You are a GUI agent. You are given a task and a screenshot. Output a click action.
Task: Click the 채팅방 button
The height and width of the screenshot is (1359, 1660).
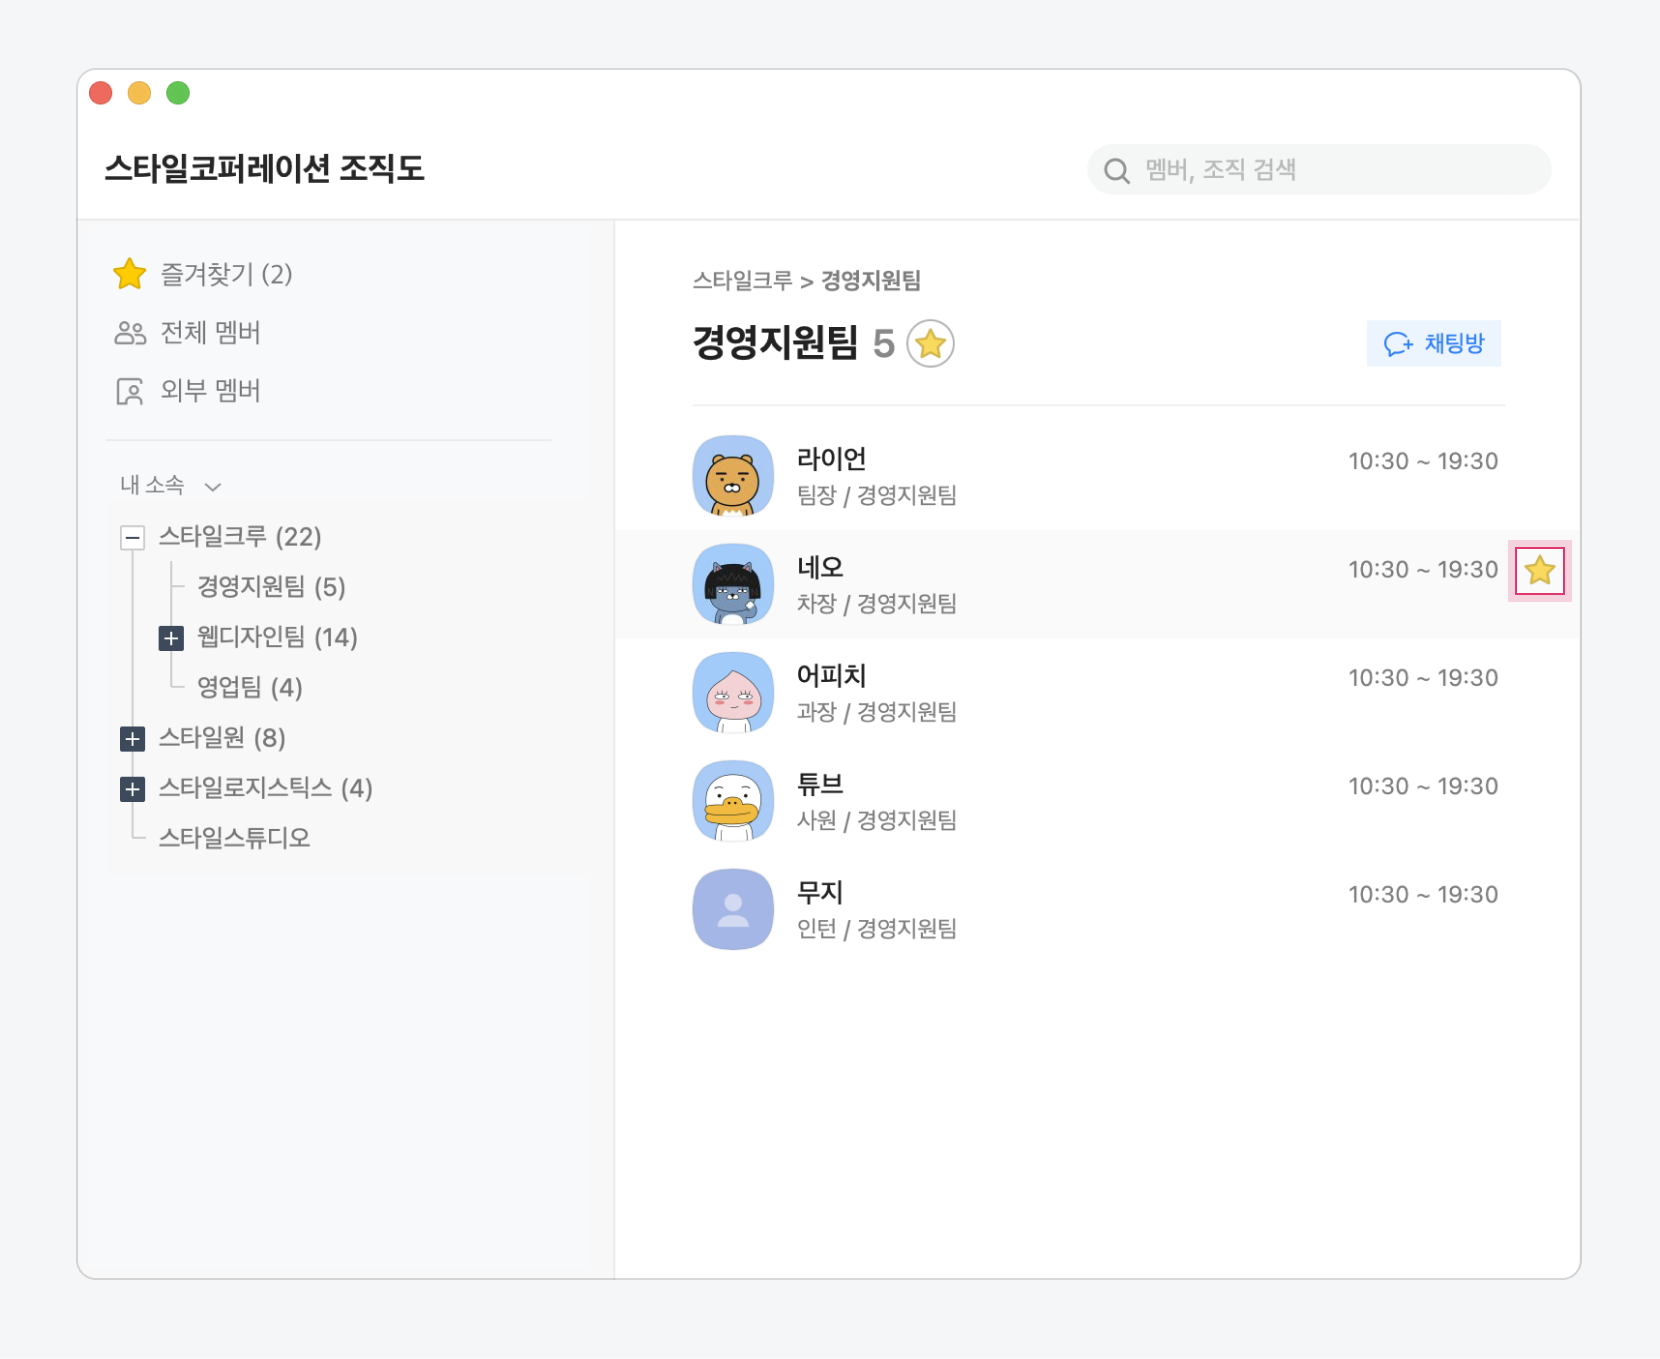1433,344
